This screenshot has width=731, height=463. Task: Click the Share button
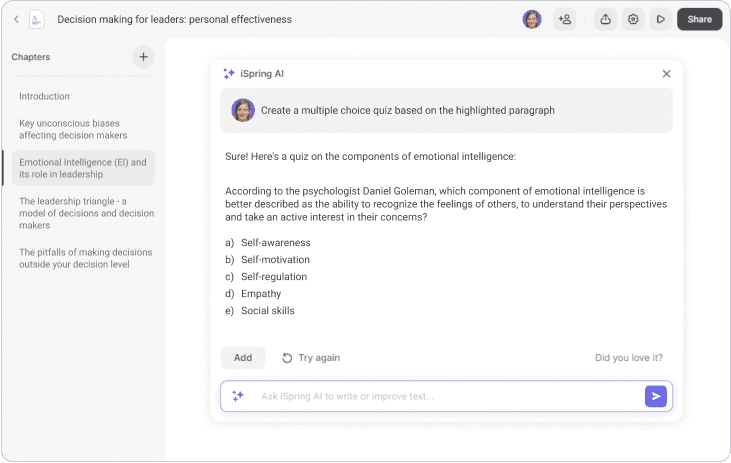[699, 19]
